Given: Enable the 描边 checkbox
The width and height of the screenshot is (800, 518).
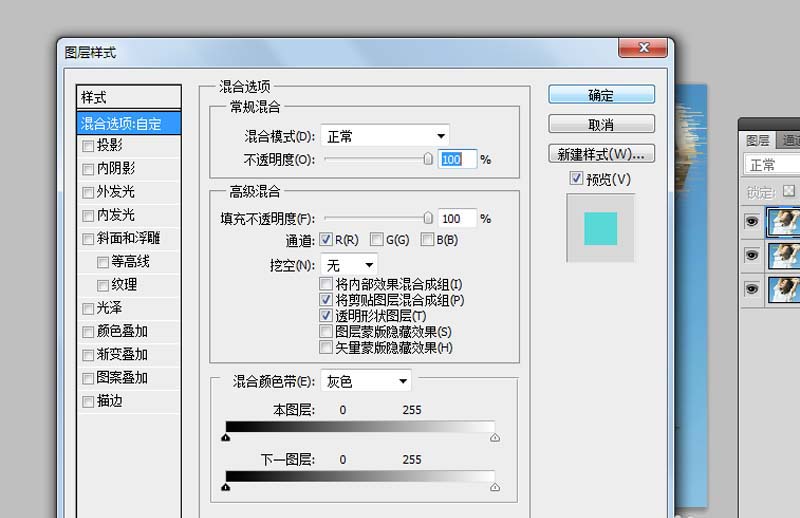Looking at the screenshot, I should [x=88, y=402].
